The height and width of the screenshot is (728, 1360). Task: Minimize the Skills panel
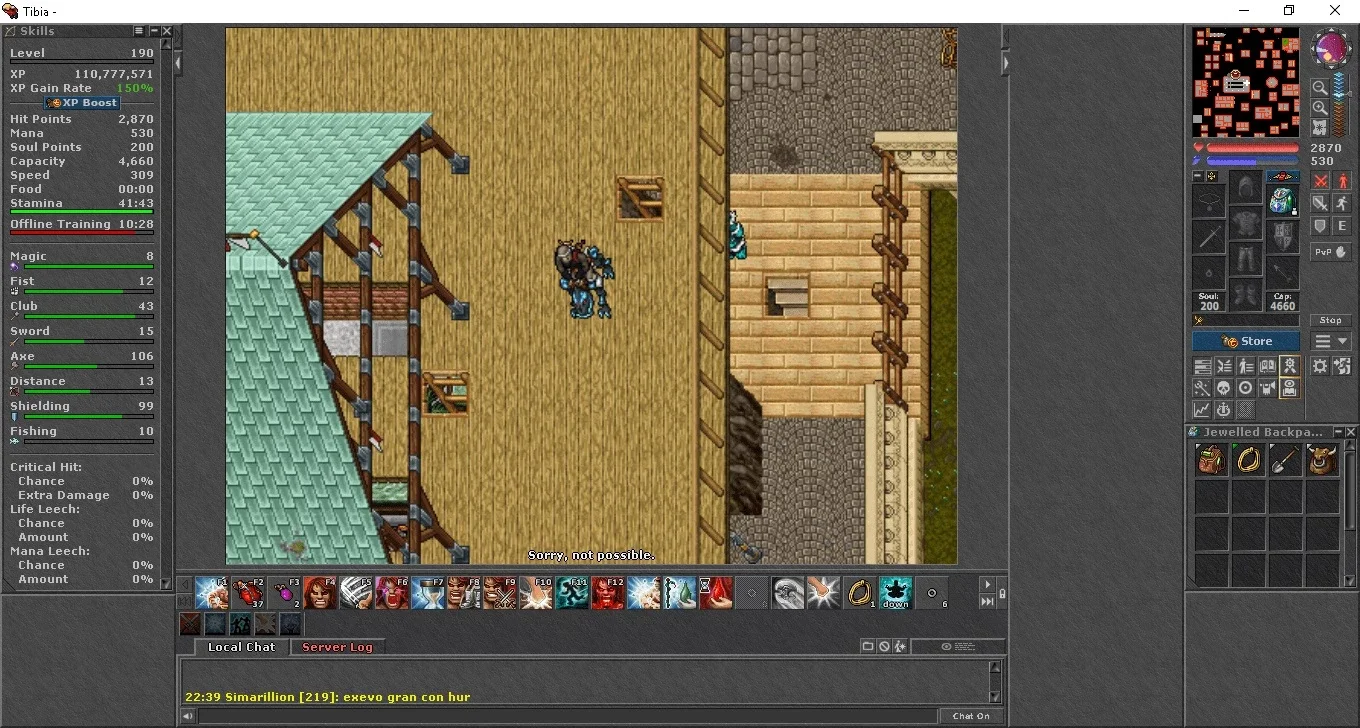[153, 31]
